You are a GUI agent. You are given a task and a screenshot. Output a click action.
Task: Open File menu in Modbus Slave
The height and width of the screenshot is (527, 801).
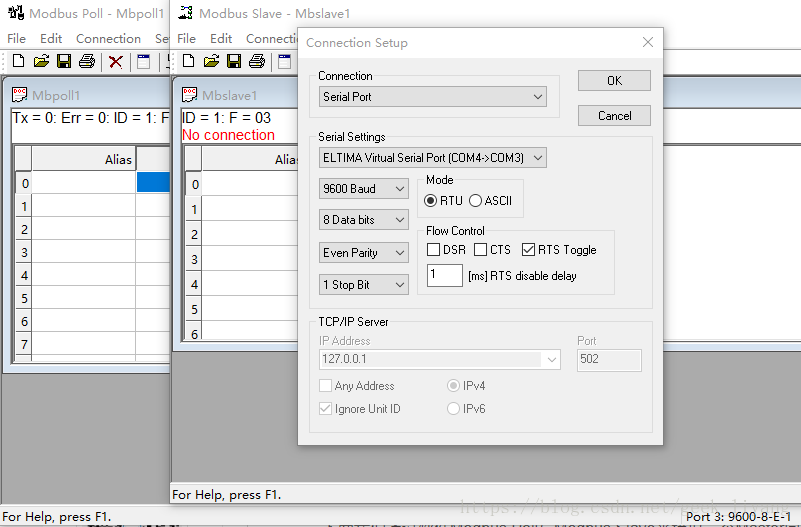(x=186, y=38)
